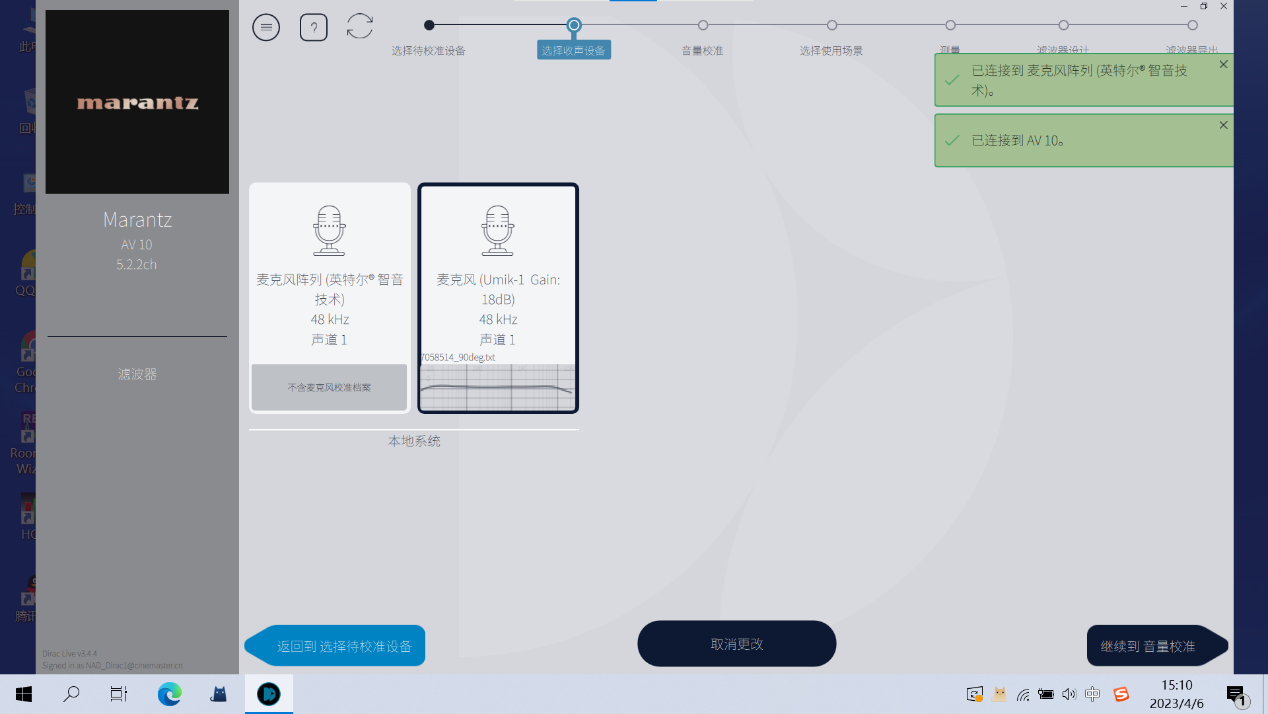
Task: Open the Wi-Fi network tray icon
Action: click(1023, 694)
